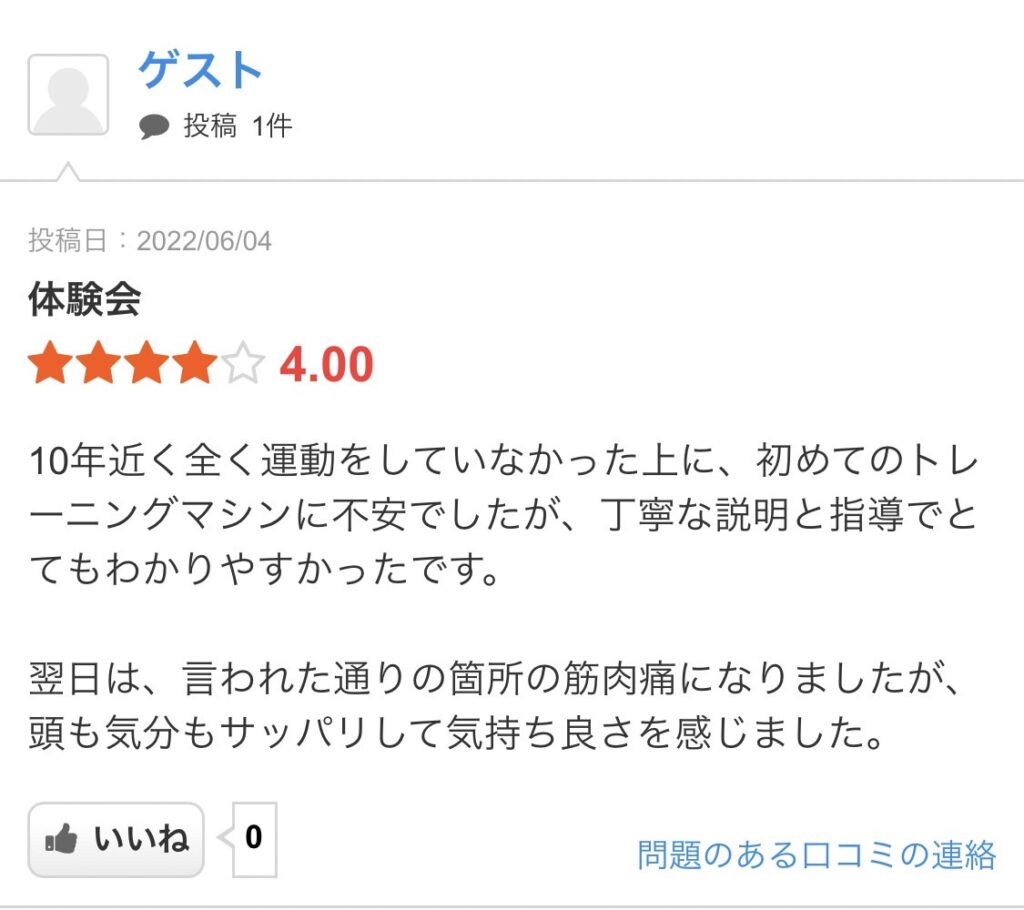The image size is (1024, 910).
Task: Click the first paragraph of review text
Action: coord(503,514)
